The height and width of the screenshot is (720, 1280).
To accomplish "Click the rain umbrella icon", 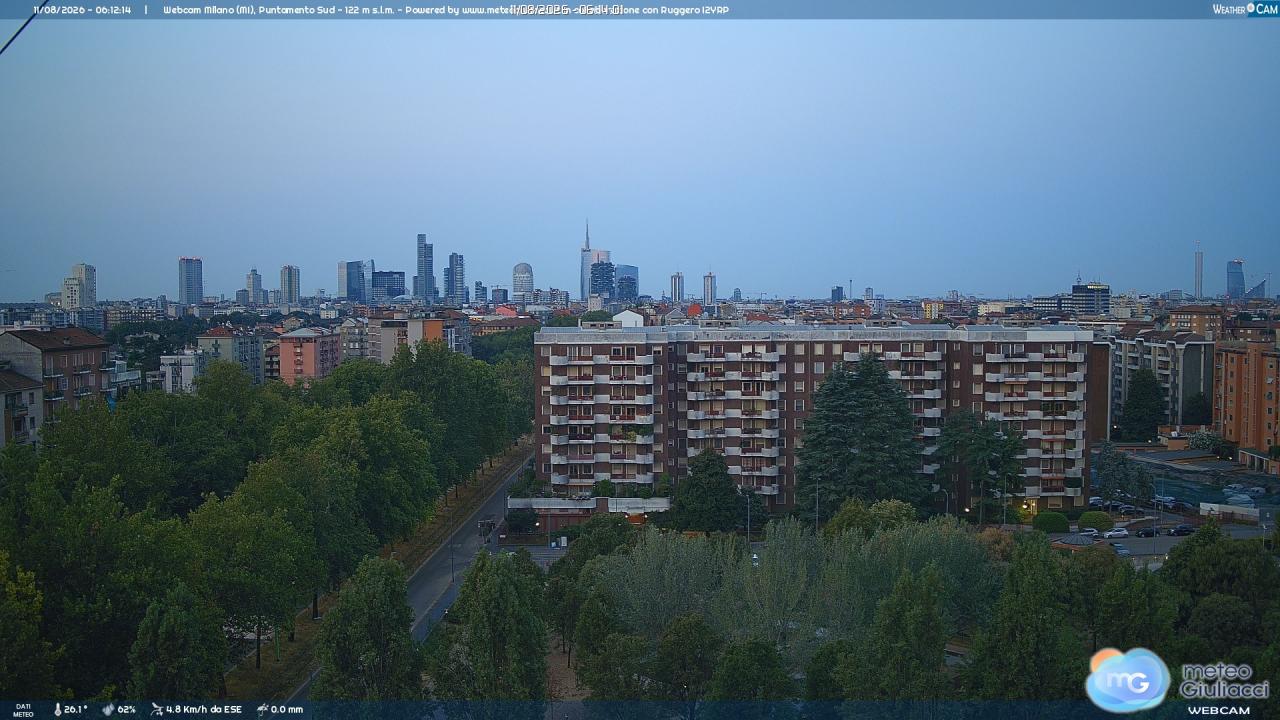I will click(262, 709).
